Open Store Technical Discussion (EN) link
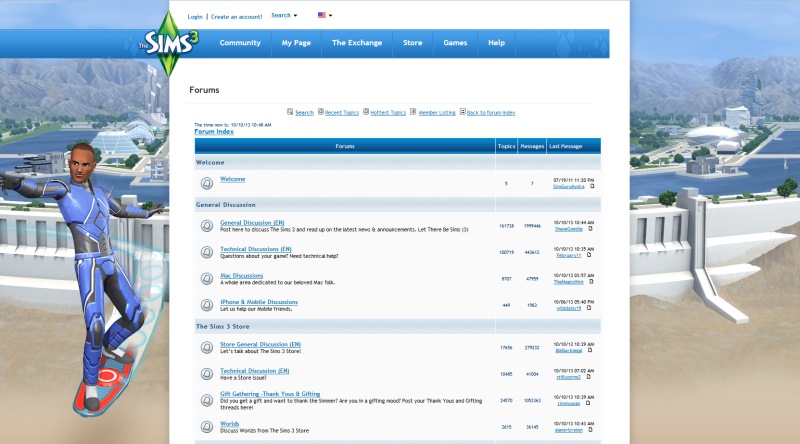Viewport: 800px width, 444px height. (255, 371)
